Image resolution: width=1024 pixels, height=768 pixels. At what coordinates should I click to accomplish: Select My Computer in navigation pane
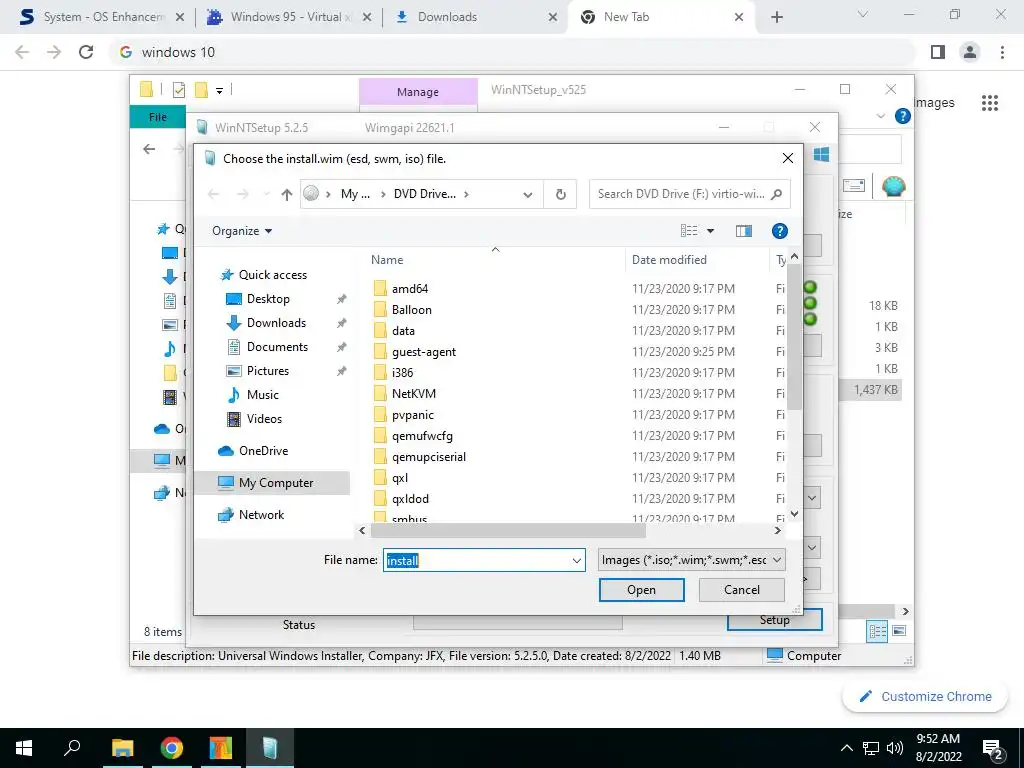pos(273,483)
